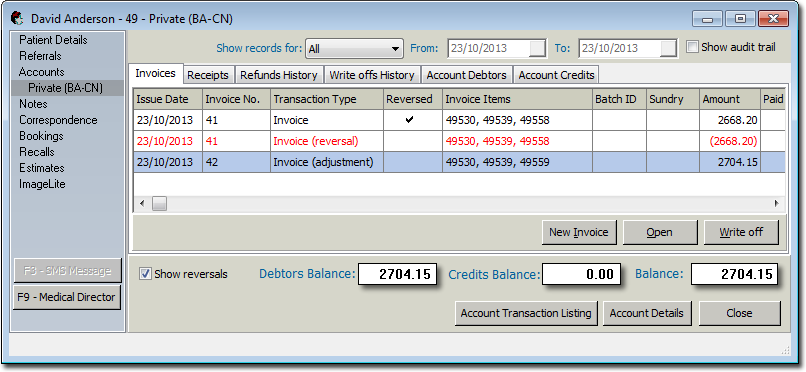Click the horizontal scrollbar thumb
The width and height of the screenshot is (806, 372).
(159, 203)
